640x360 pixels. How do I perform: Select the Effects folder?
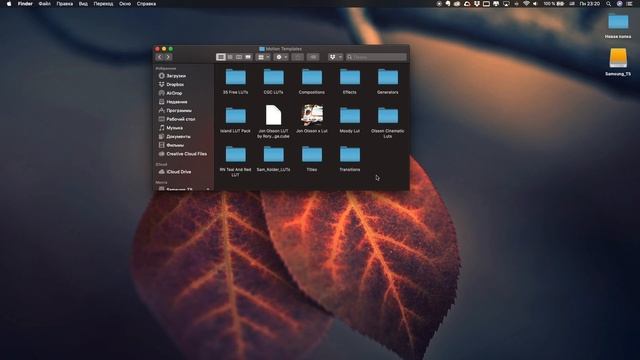(x=350, y=77)
